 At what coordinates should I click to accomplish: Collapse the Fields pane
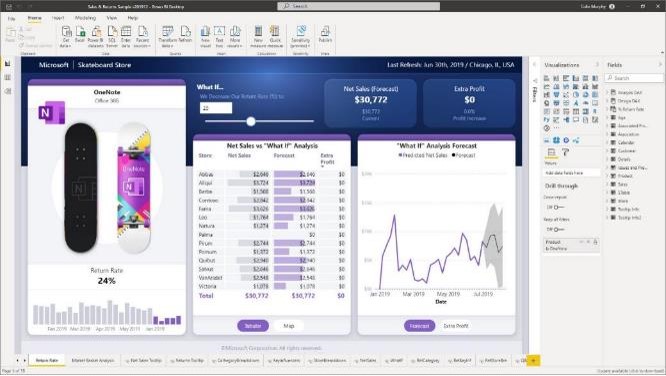click(x=660, y=65)
